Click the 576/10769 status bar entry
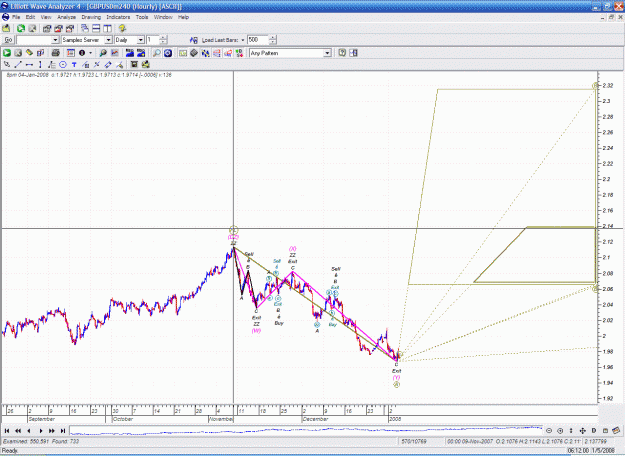The height and width of the screenshot is (456, 625). click(x=415, y=441)
